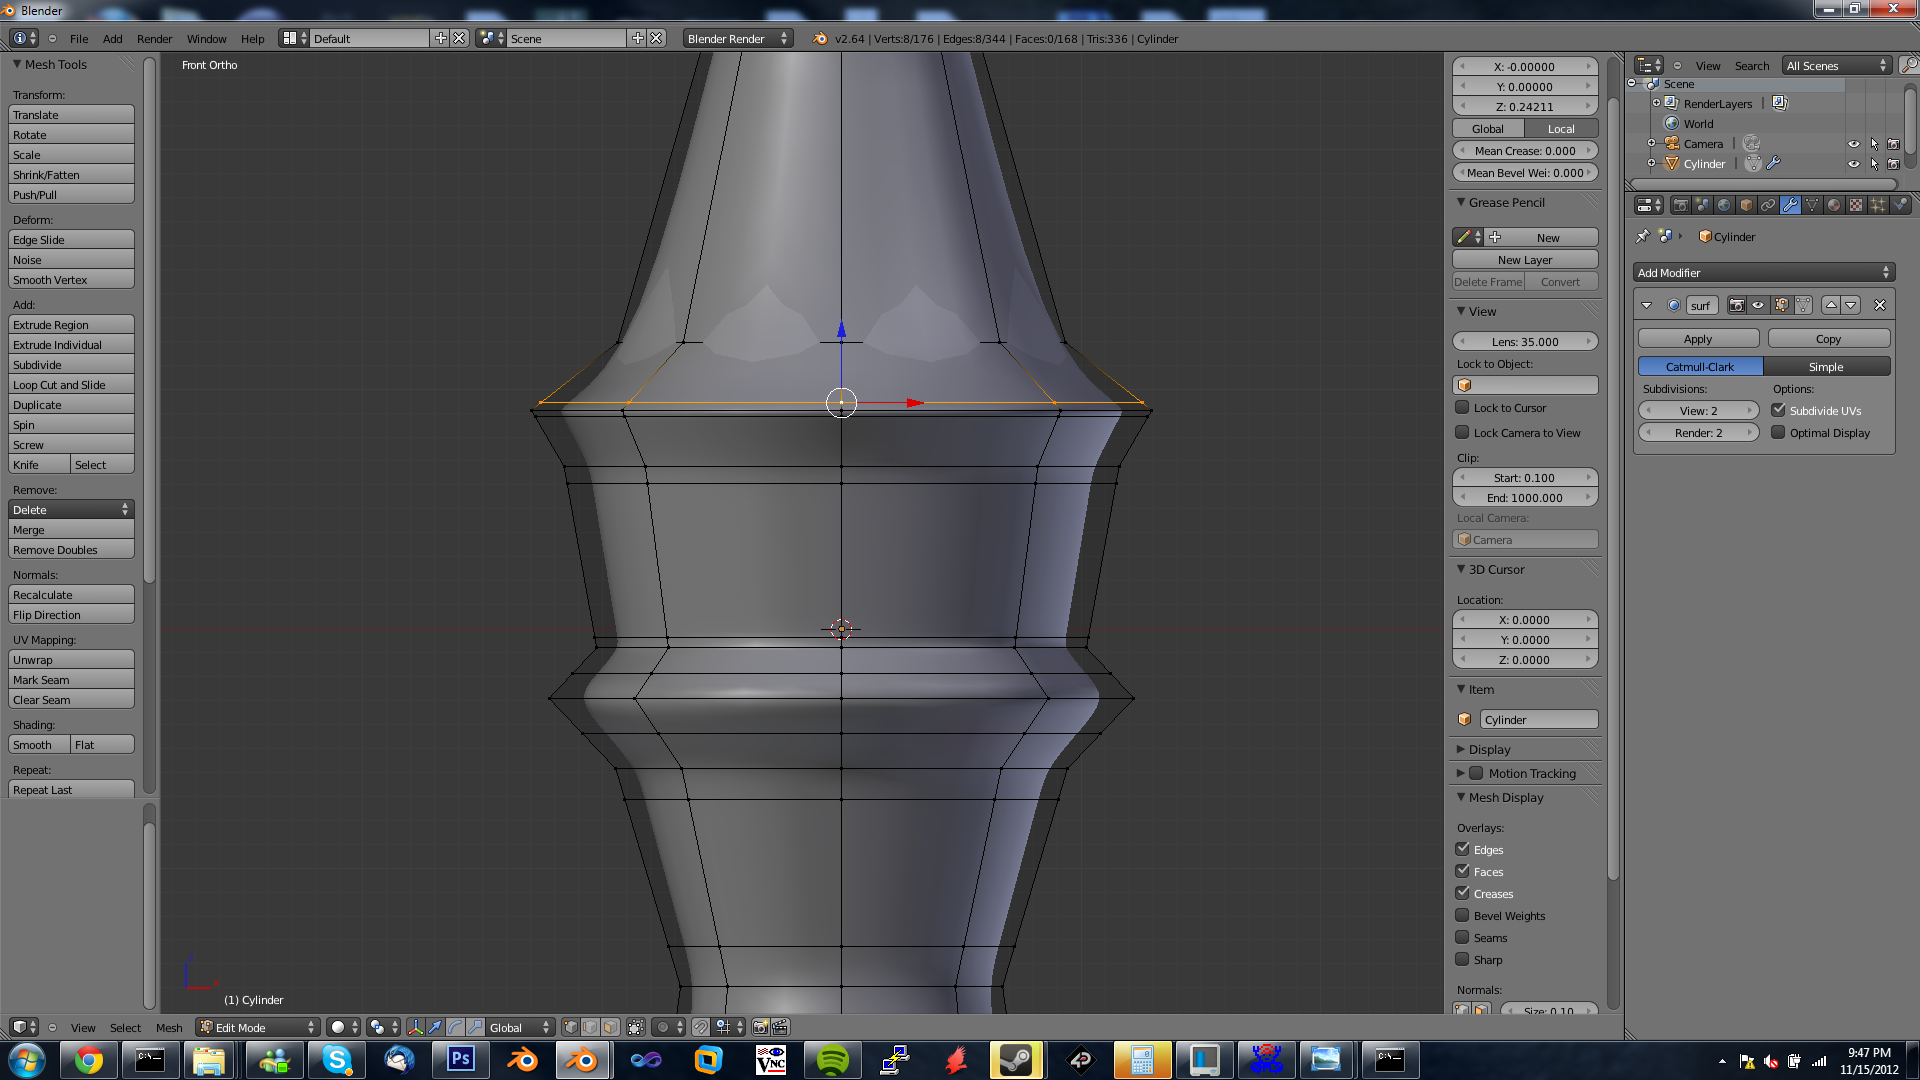Remove the surf modifier with X
The image size is (1920, 1080).
pyautogui.click(x=1880, y=305)
